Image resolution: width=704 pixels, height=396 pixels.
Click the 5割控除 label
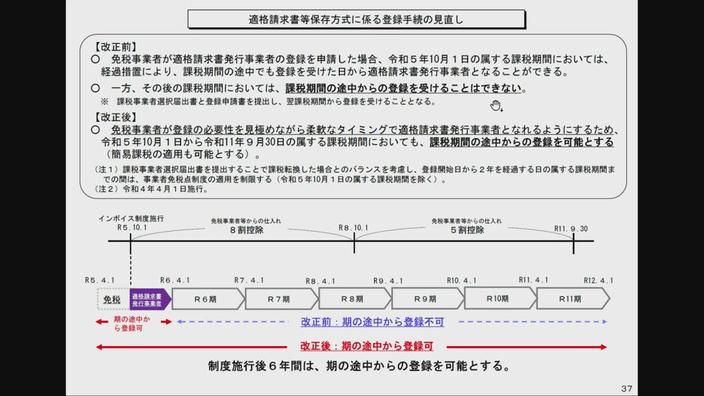[x=467, y=230]
